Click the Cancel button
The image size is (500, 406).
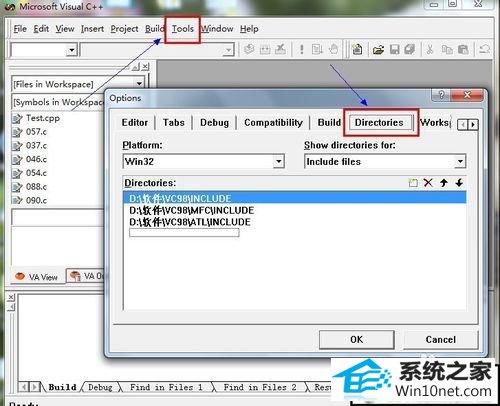point(441,339)
